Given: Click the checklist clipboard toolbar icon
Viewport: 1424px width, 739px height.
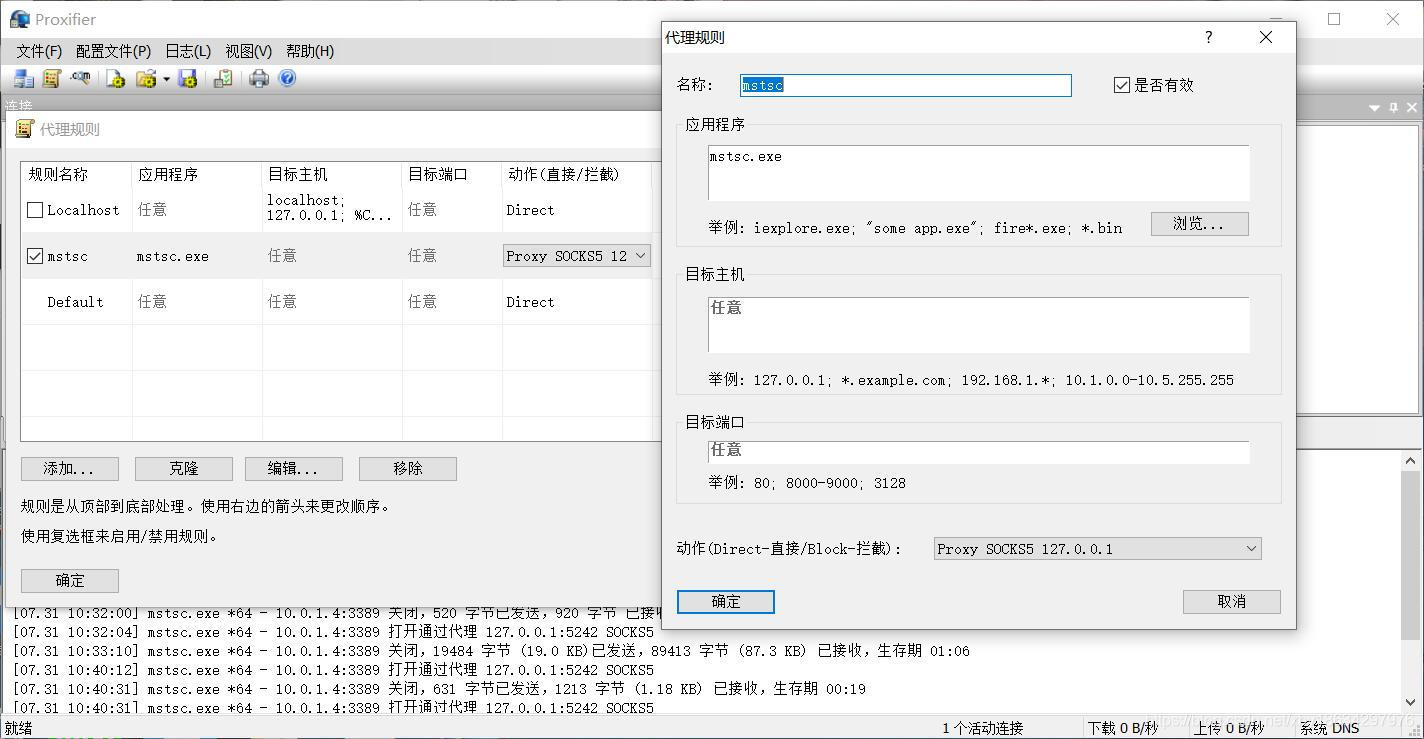Looking at the screenshot, I should point(223,78).
